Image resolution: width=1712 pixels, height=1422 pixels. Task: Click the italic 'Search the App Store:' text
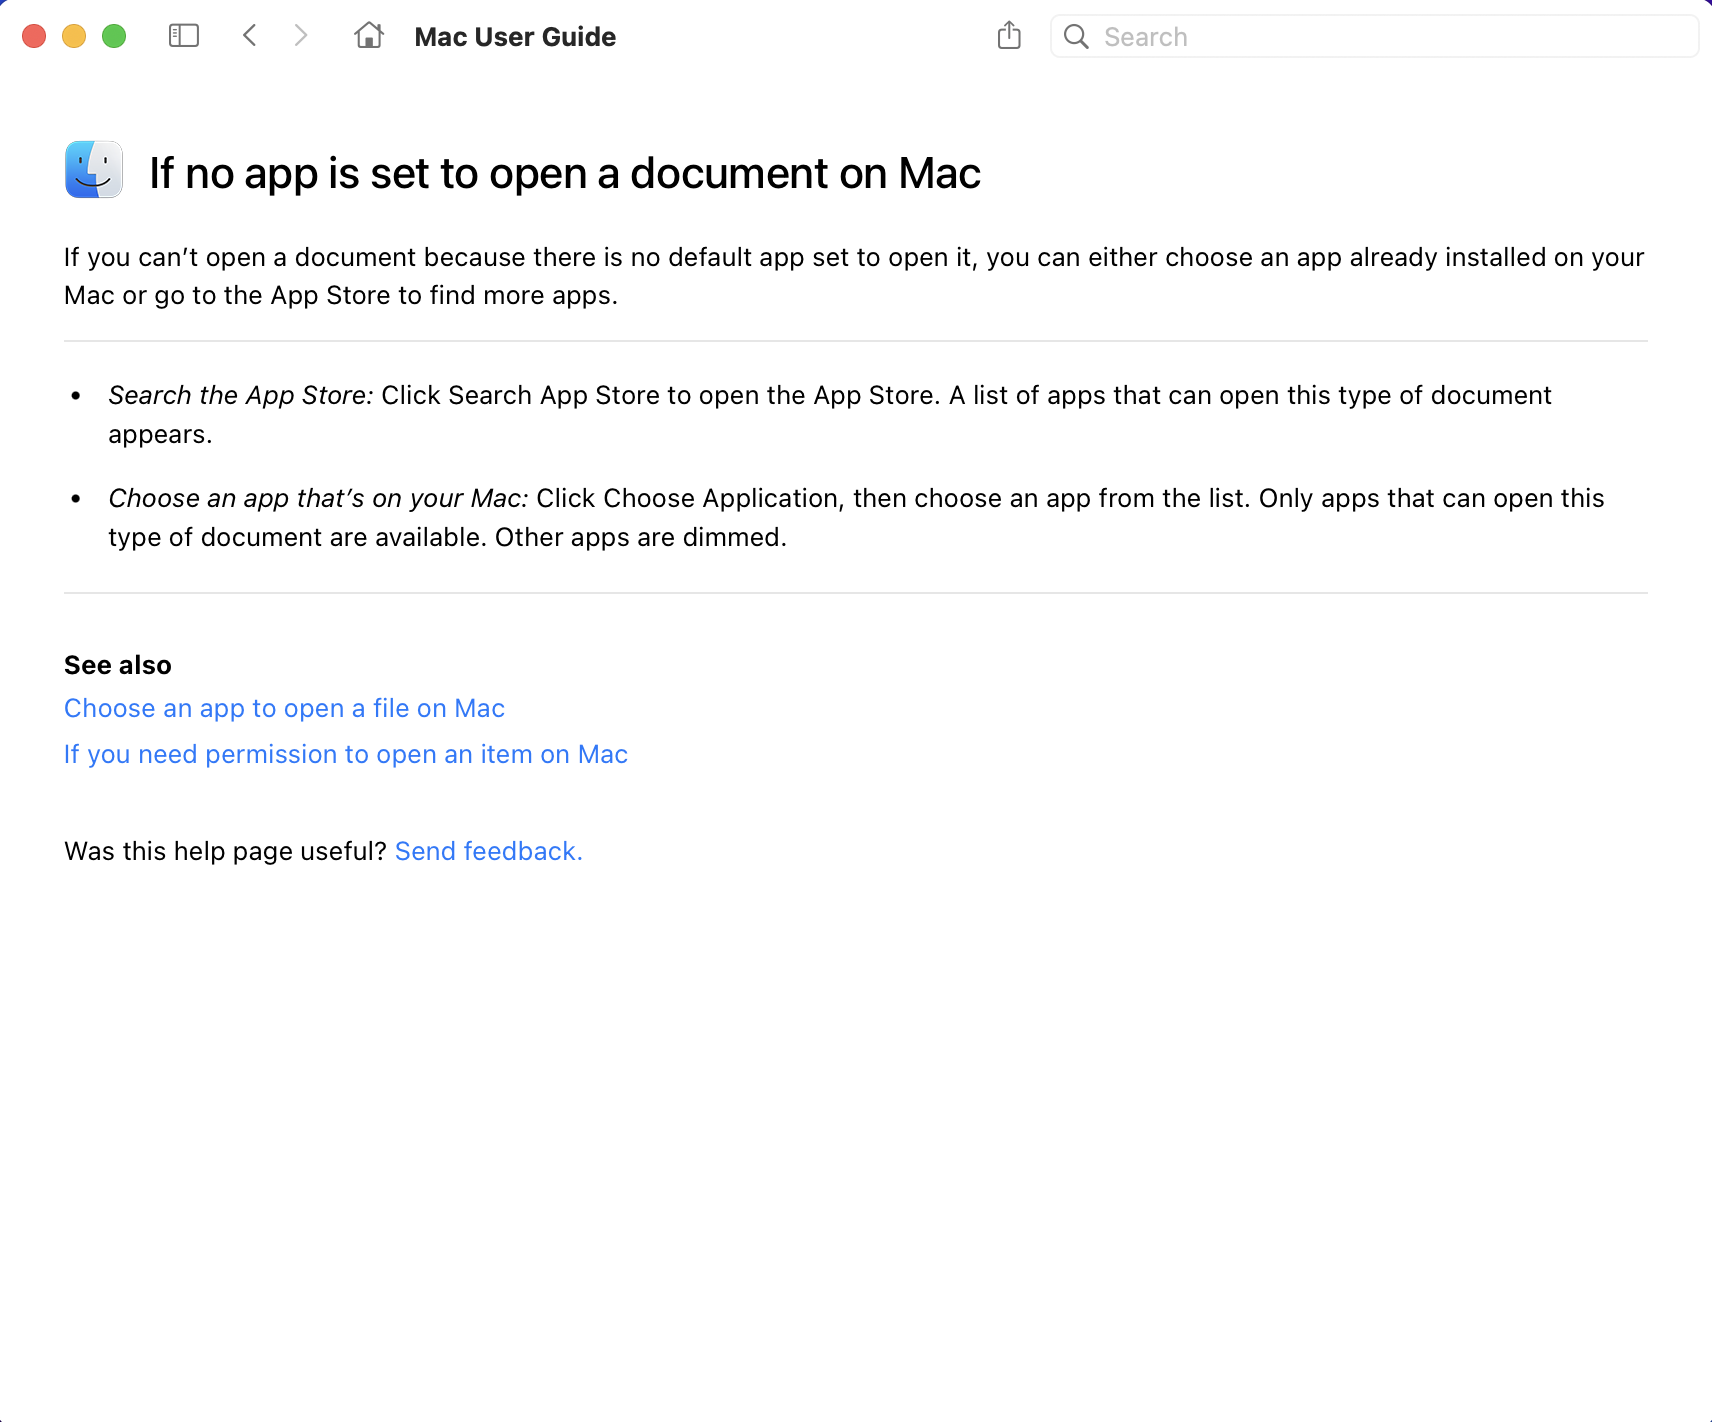241,395
